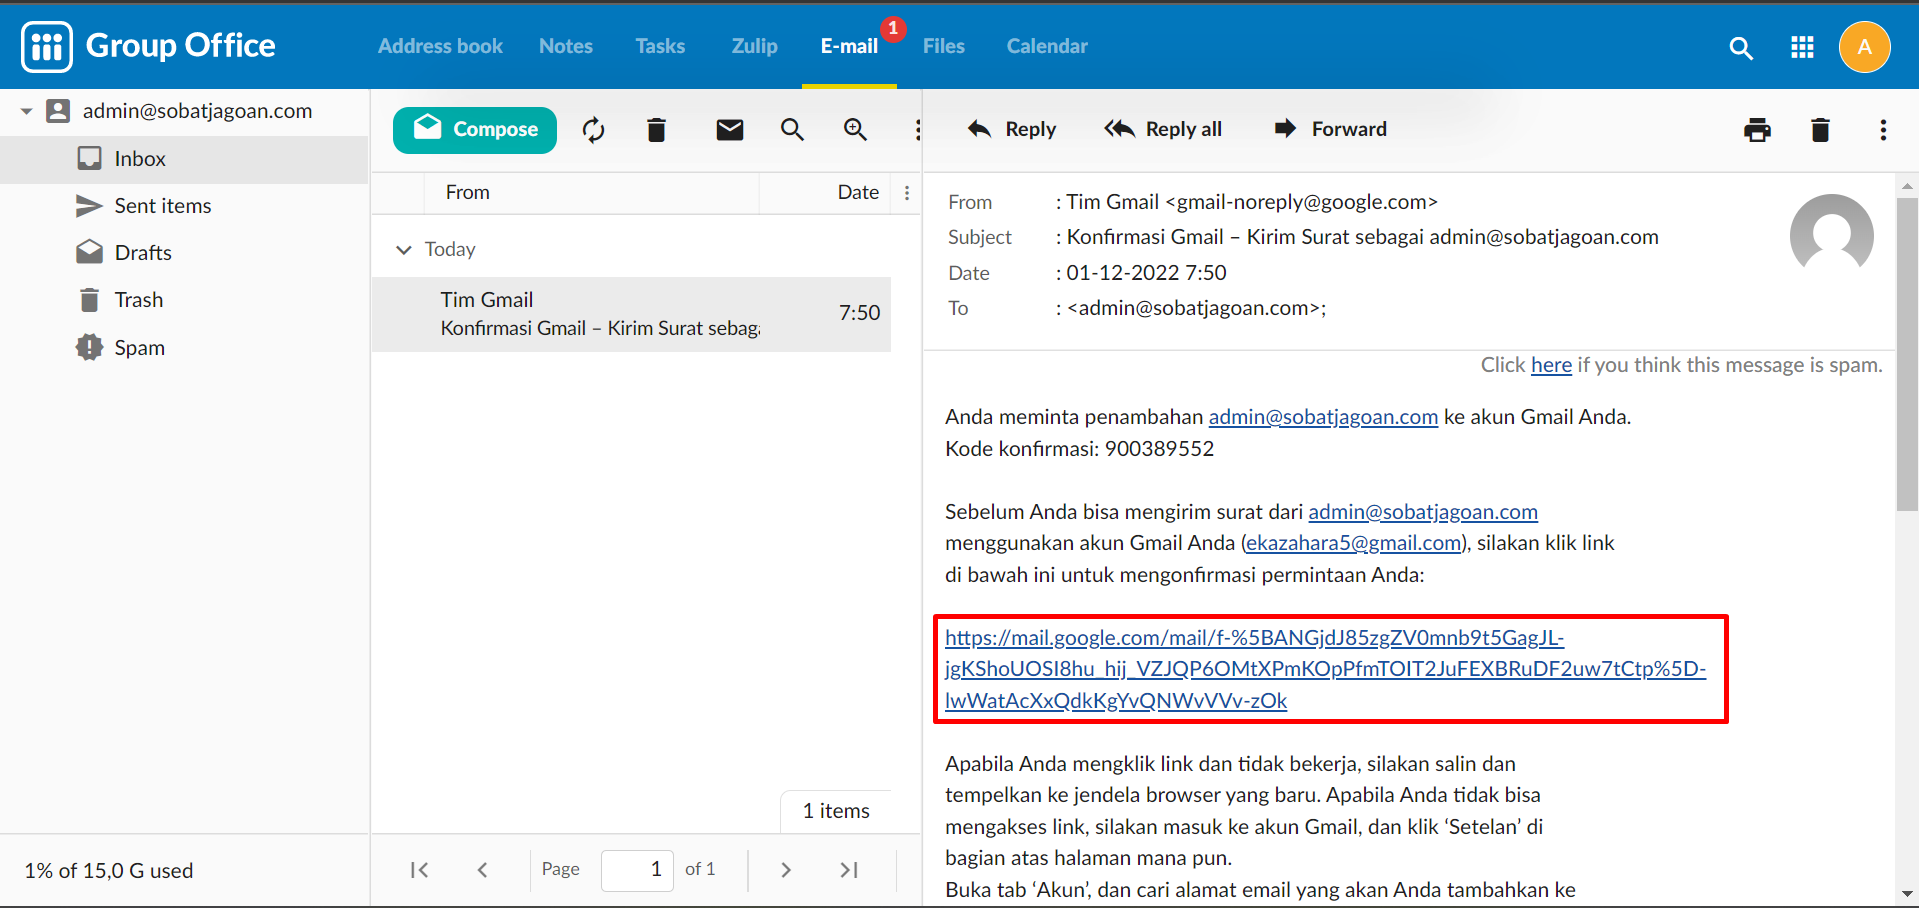Open advanced search with zoom icon

click(x=855, y=130)
